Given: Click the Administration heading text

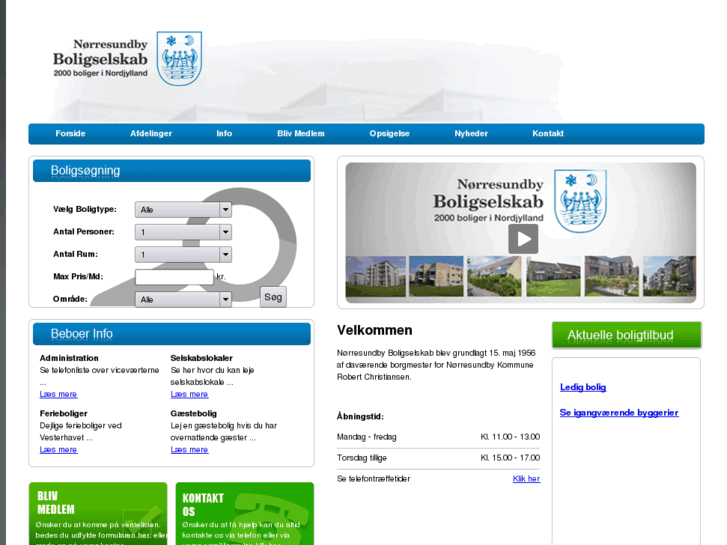Looking at the screenshot, I should click(x=69, y=358).
